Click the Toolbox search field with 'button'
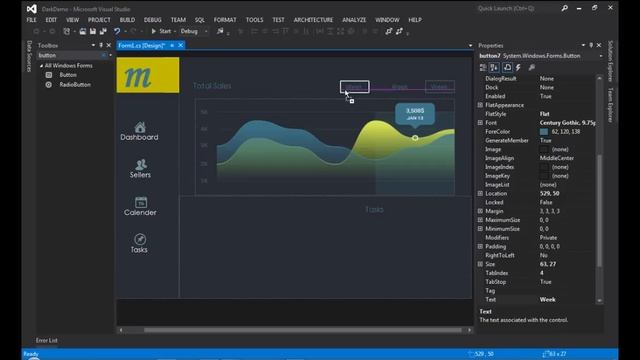 pyautogui.click(x=69, y=55)
